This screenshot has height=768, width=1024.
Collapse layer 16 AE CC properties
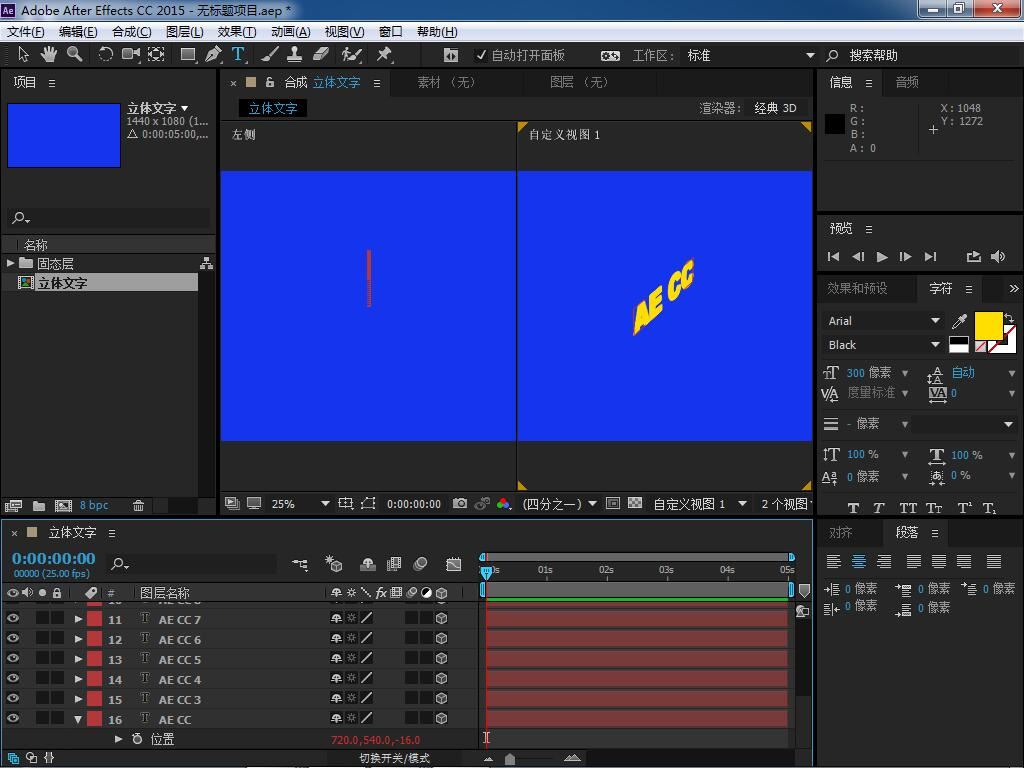click(78, 719)
